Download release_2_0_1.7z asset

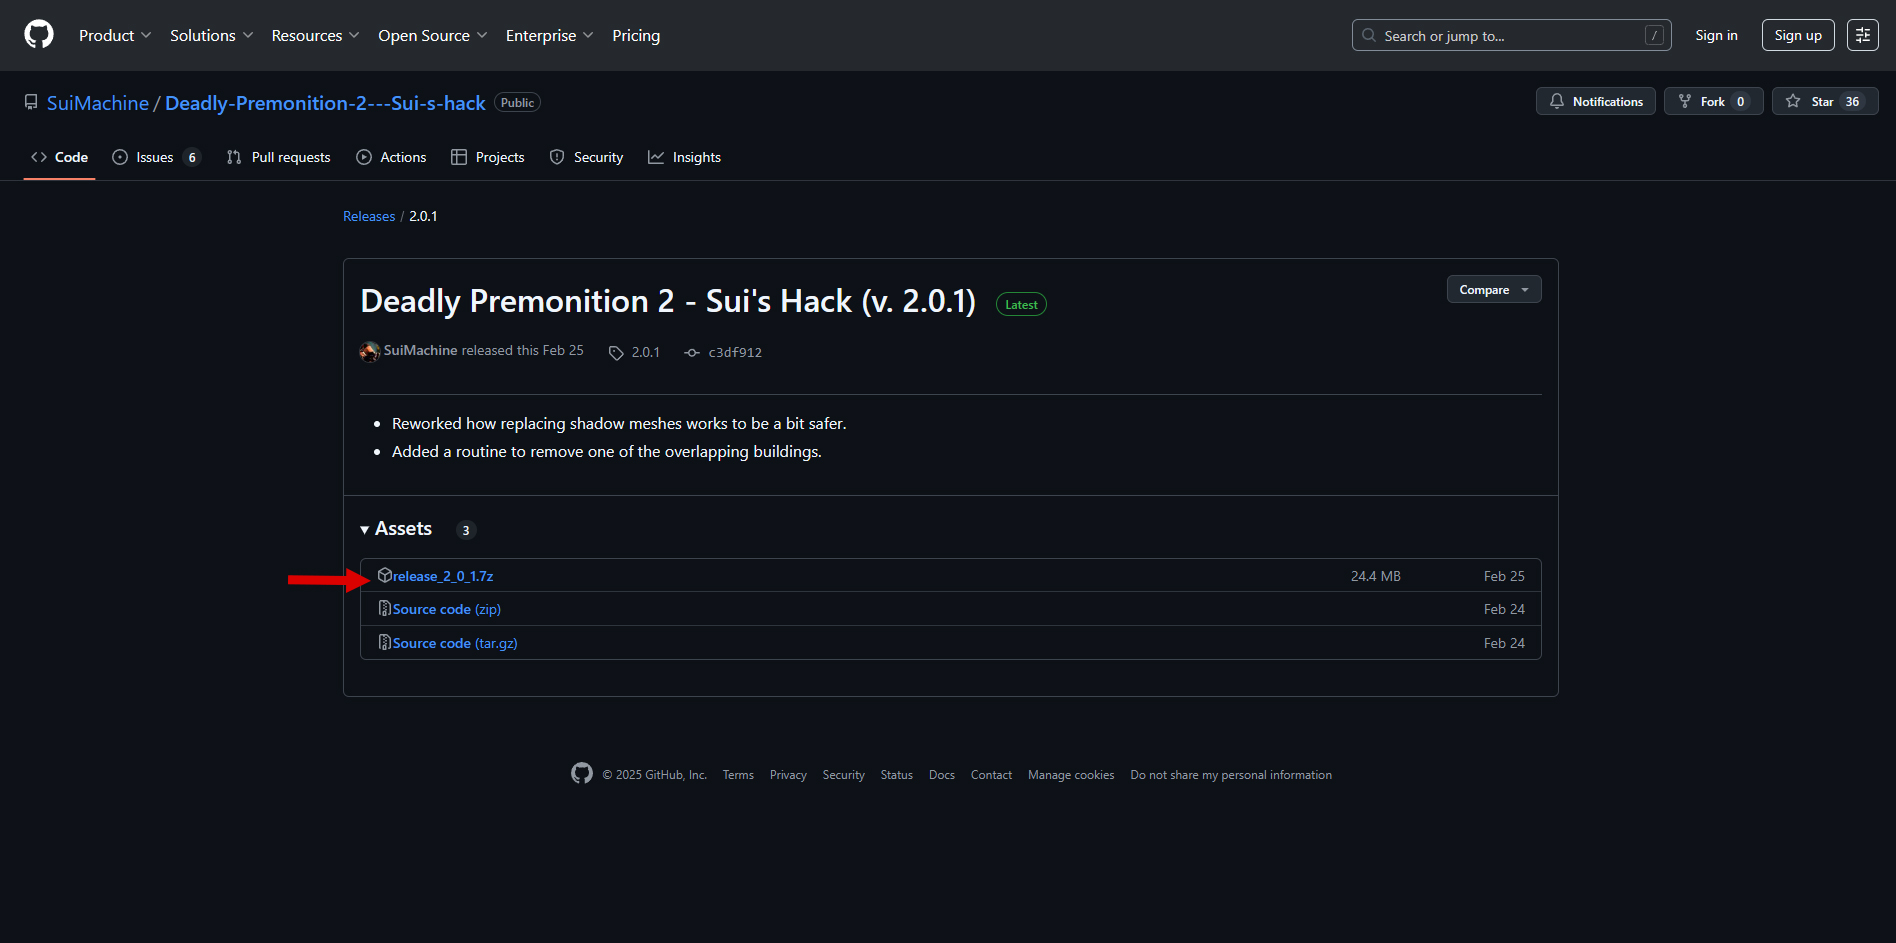tap(442, 577)
